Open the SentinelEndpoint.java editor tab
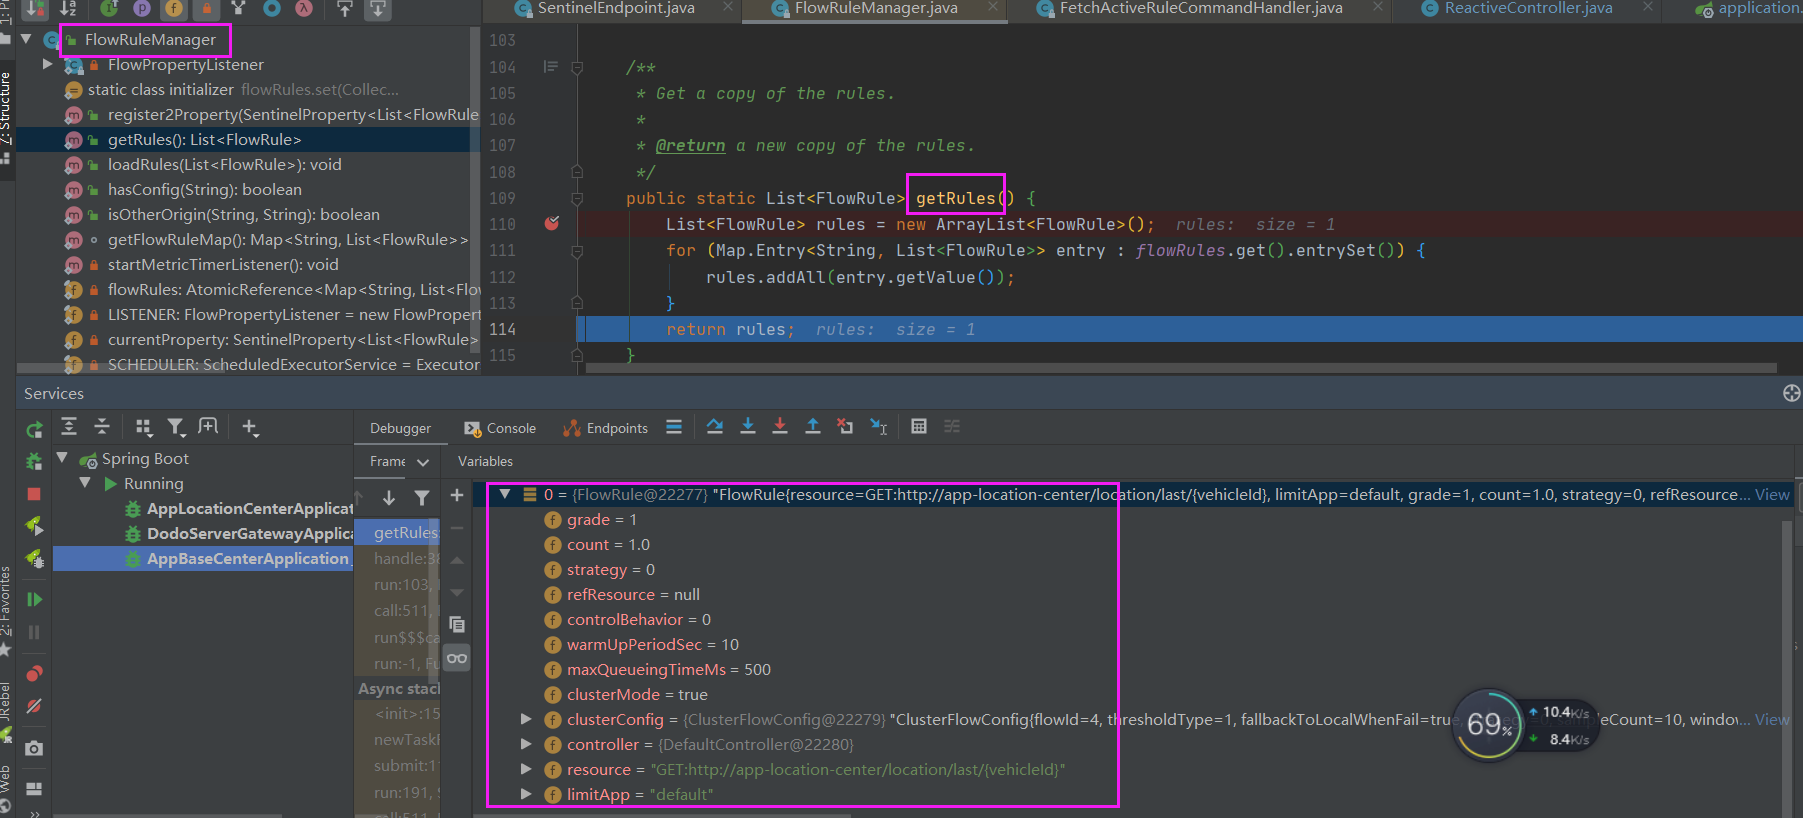Screen dimensions: 1803x818 tap(616, 9)
